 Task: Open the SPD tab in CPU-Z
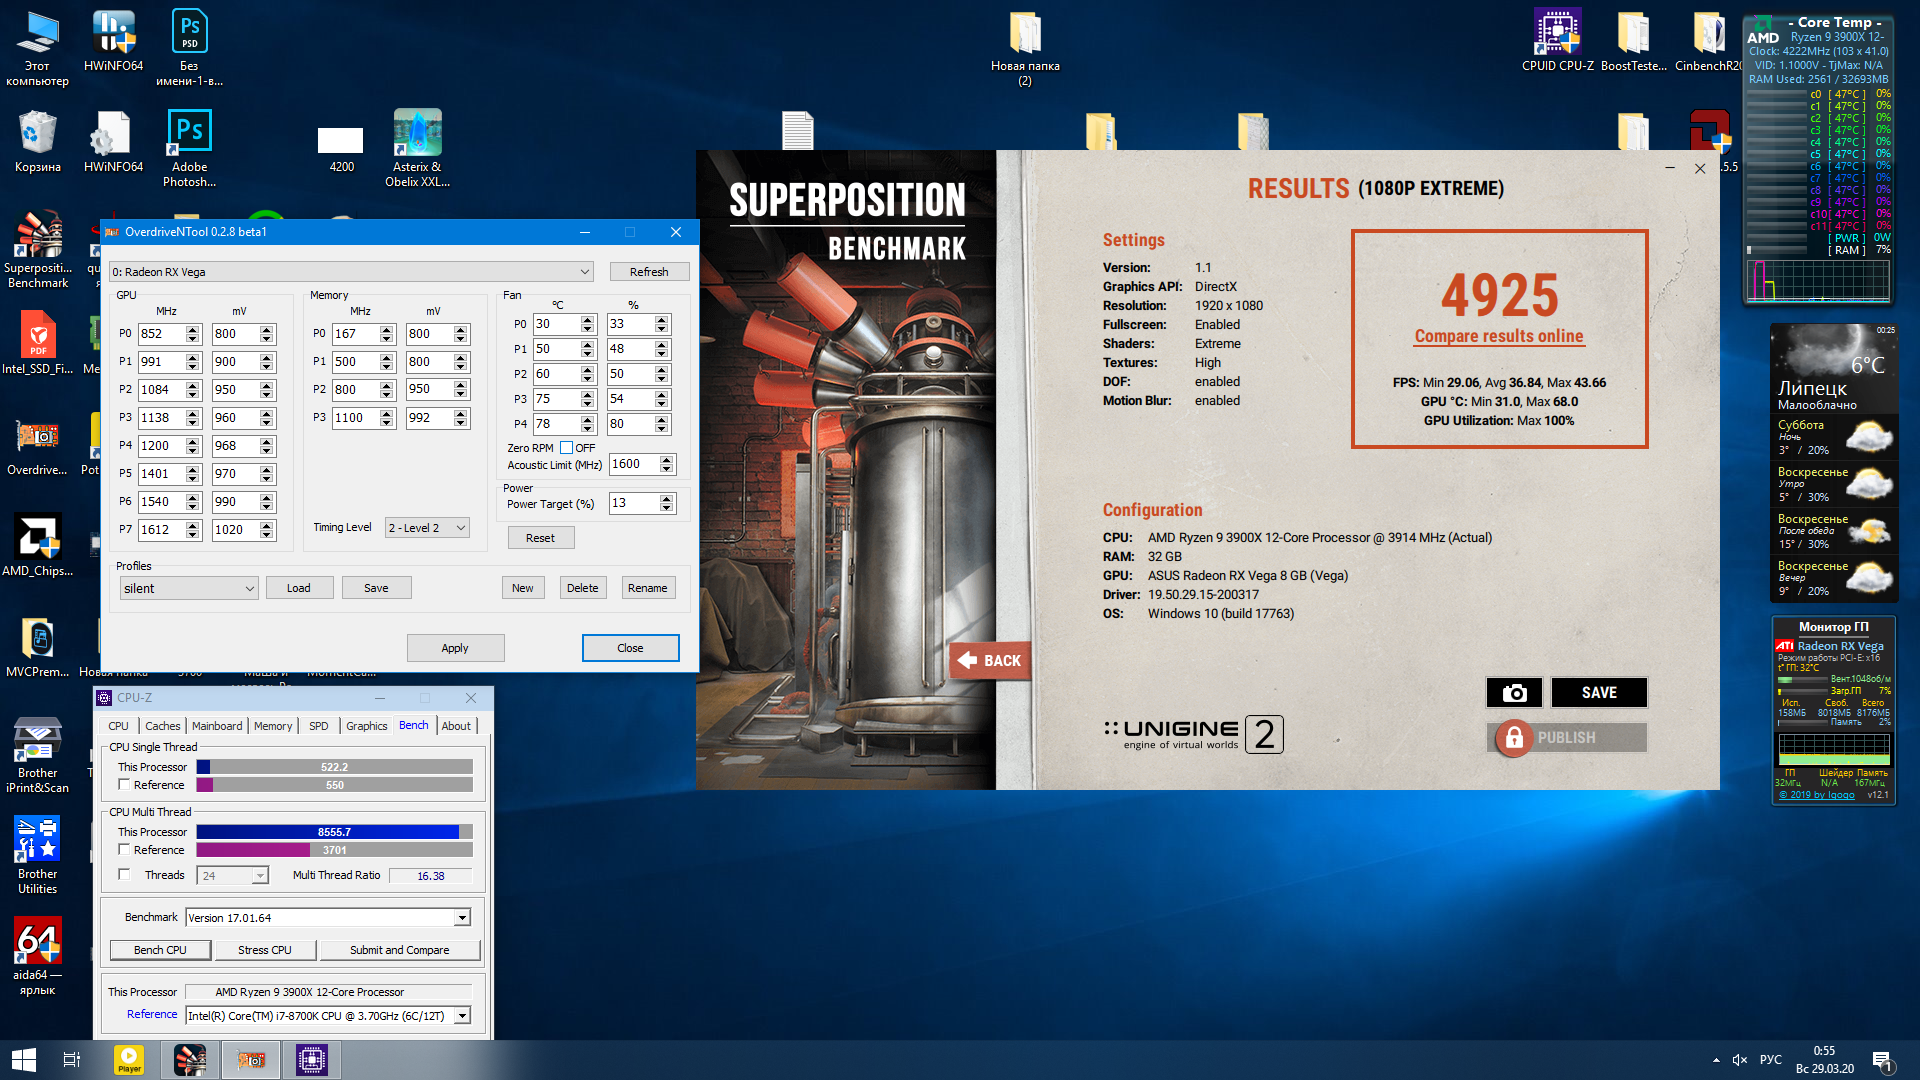(x=318, y=726)
